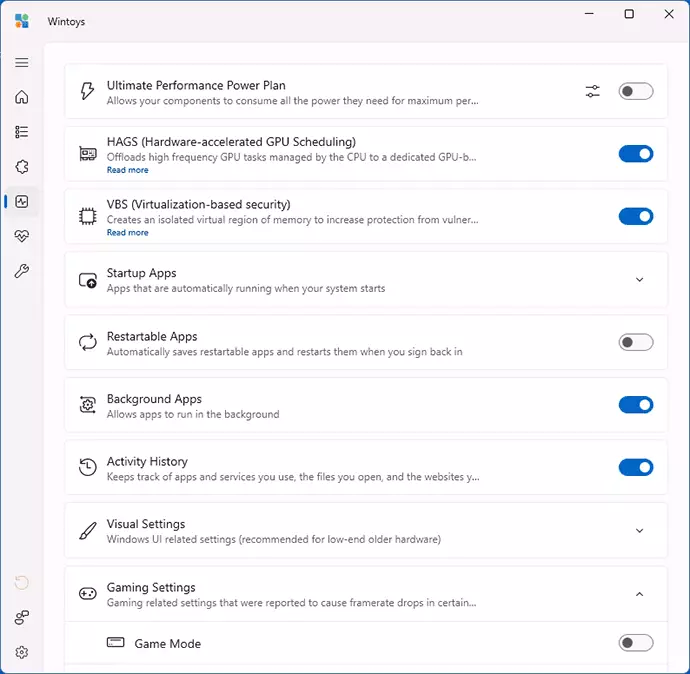This screenshot has width=690, height=674.
Task: Click Read more link under VBS
Action: tap(127, 233)
